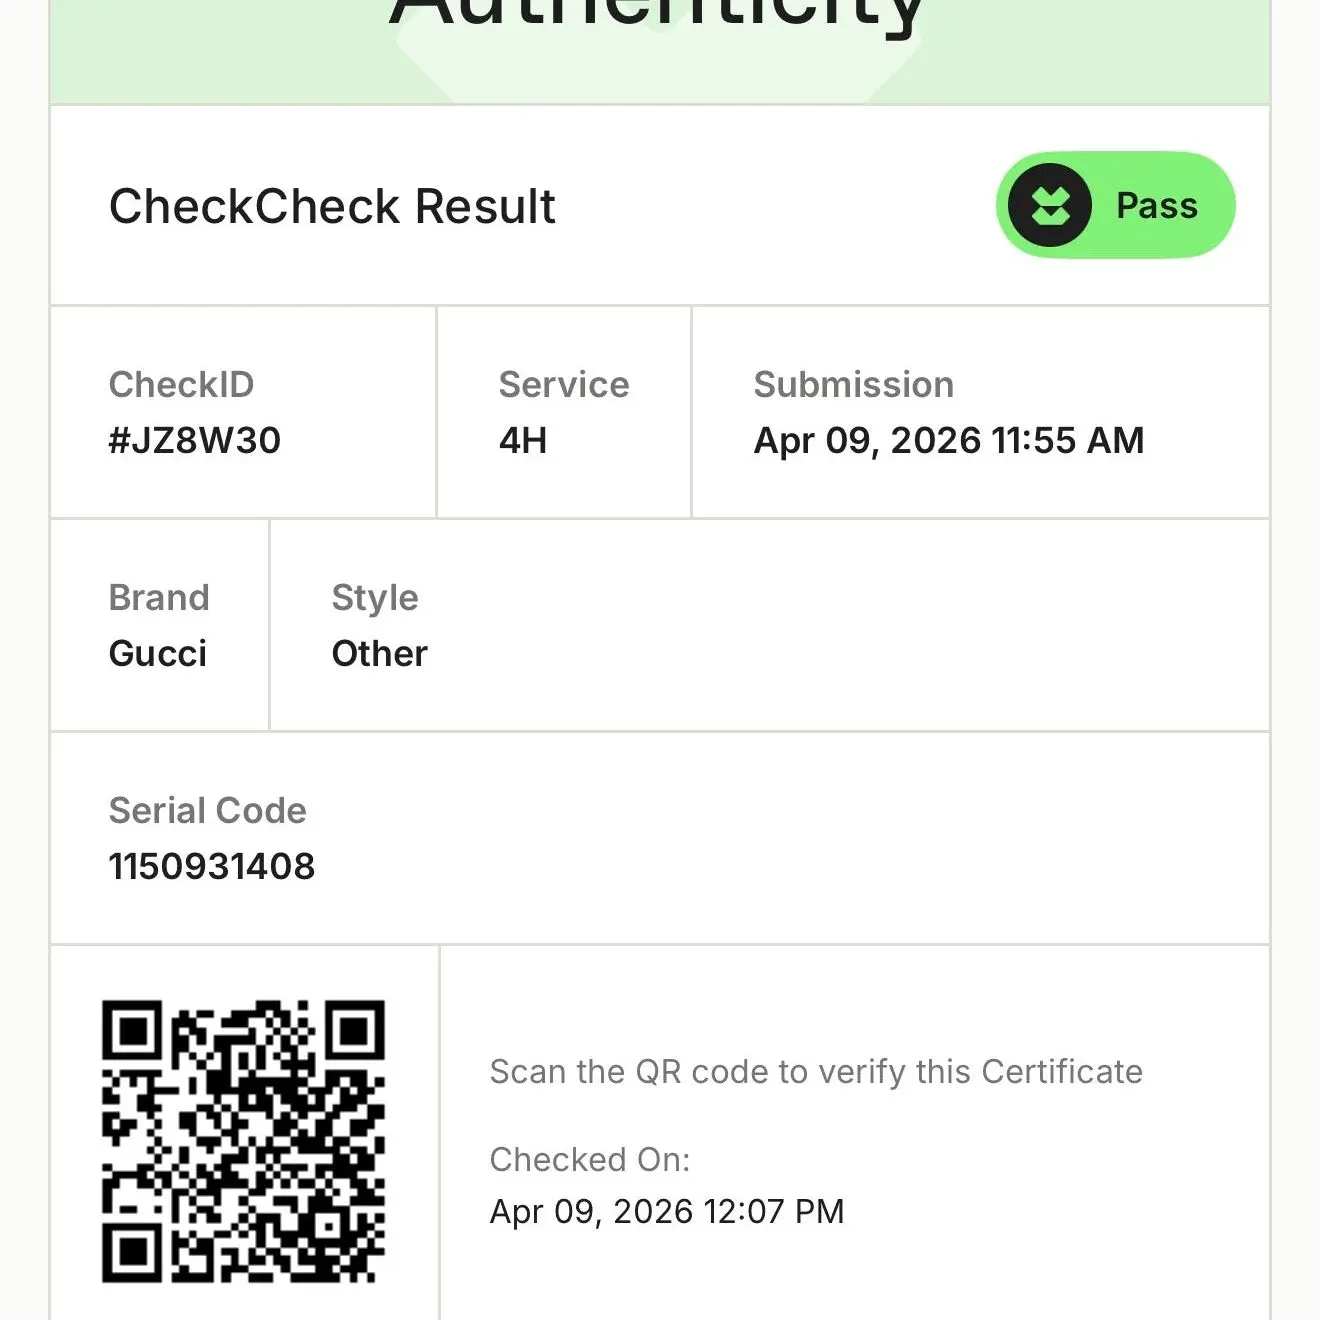Click the Submission label
The height and width of the screenshot is (1320, 1320).
point(853,385)
